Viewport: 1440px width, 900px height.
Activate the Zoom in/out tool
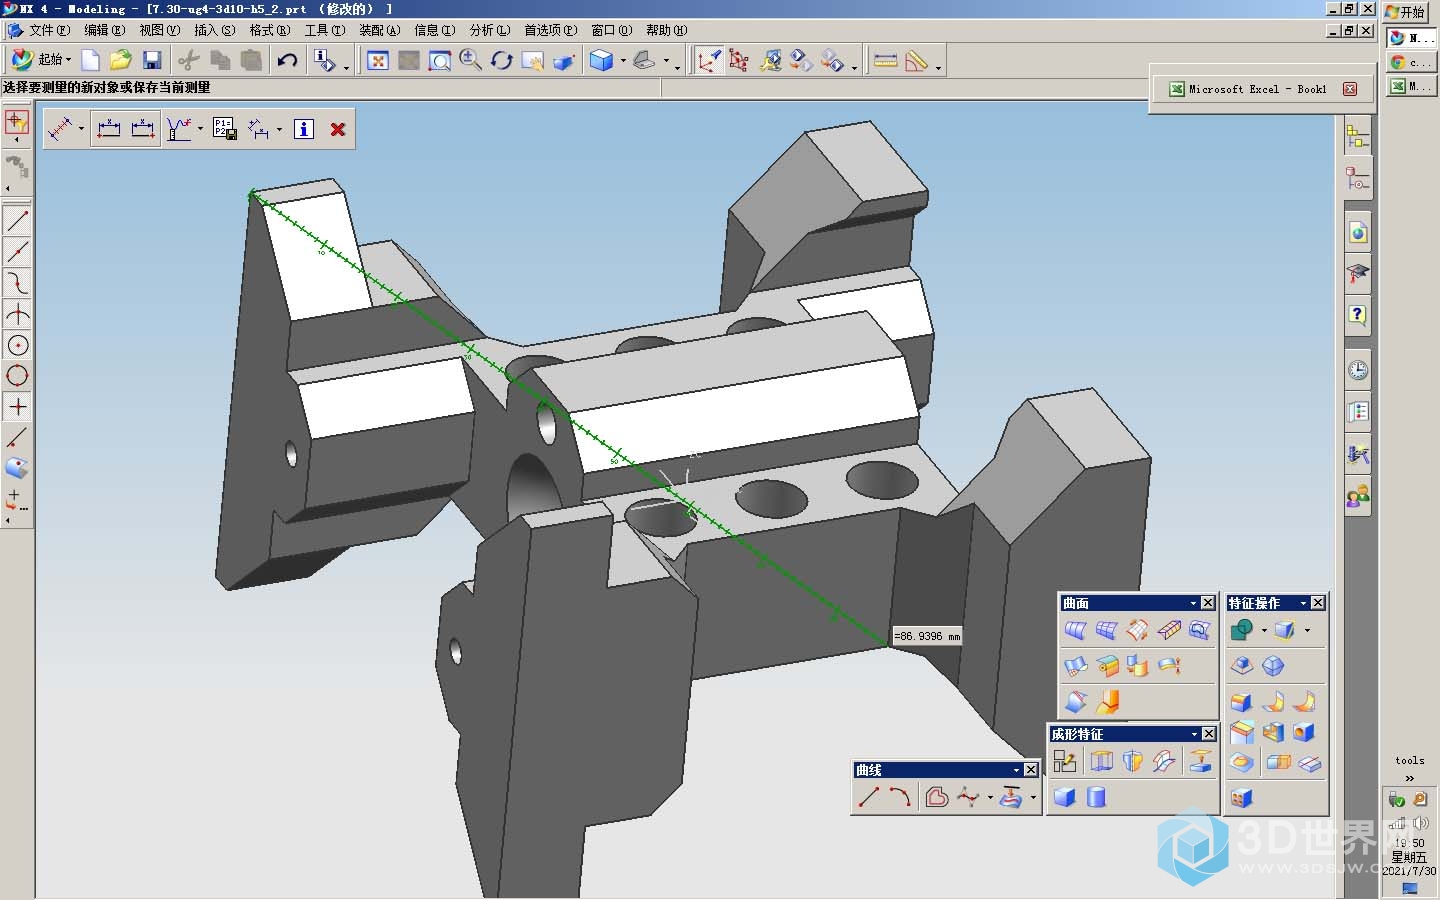[470, 60]
